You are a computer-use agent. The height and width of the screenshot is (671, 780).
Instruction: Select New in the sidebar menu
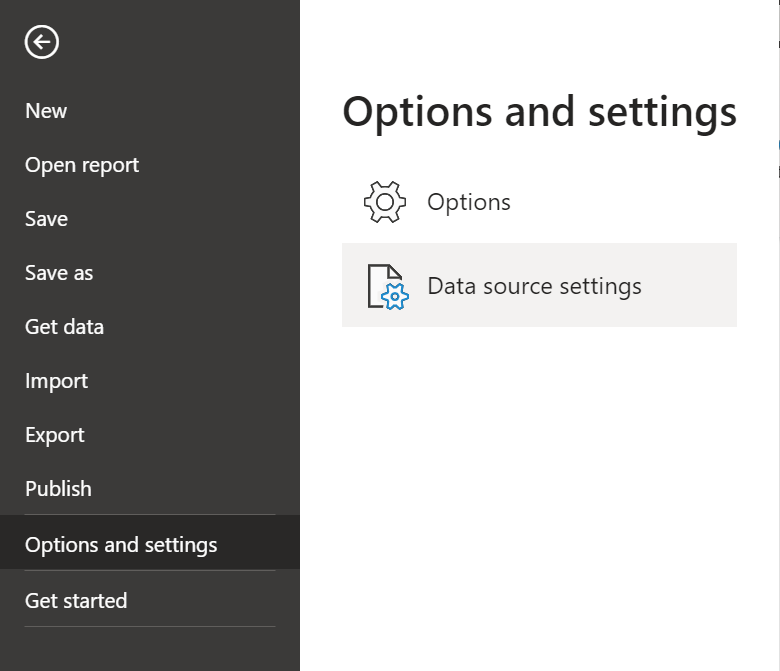click(46, 111)
